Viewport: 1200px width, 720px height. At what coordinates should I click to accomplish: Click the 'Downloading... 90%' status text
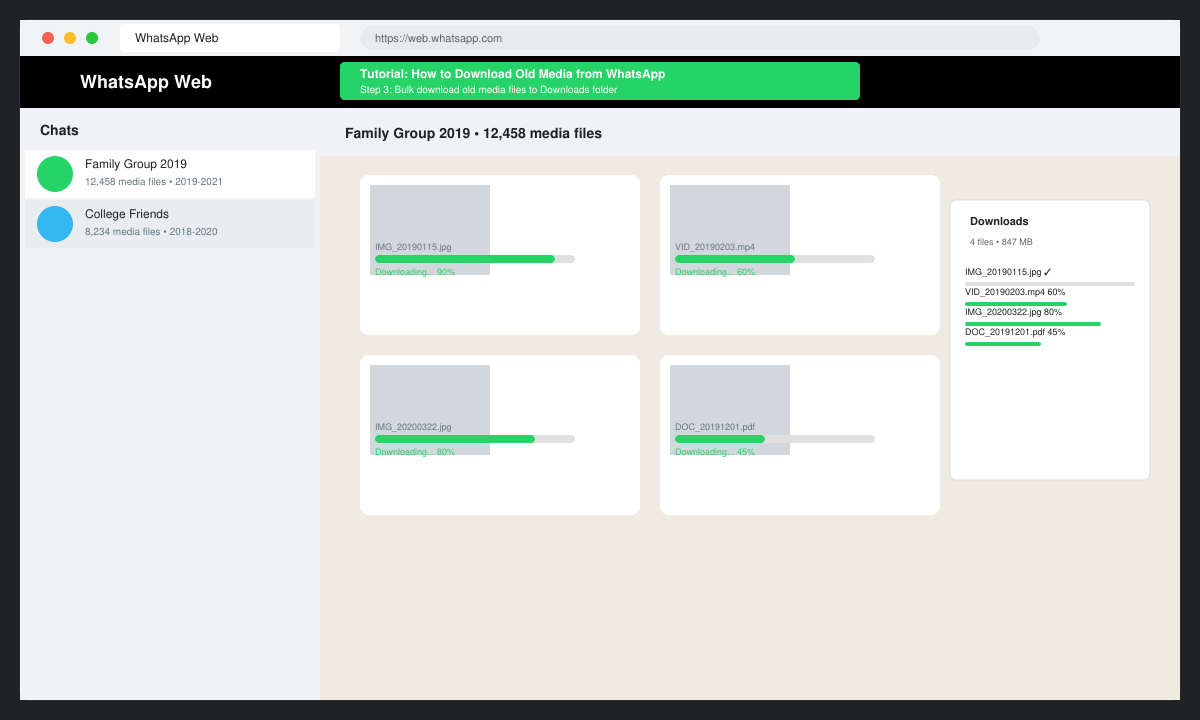coord(415,272)
